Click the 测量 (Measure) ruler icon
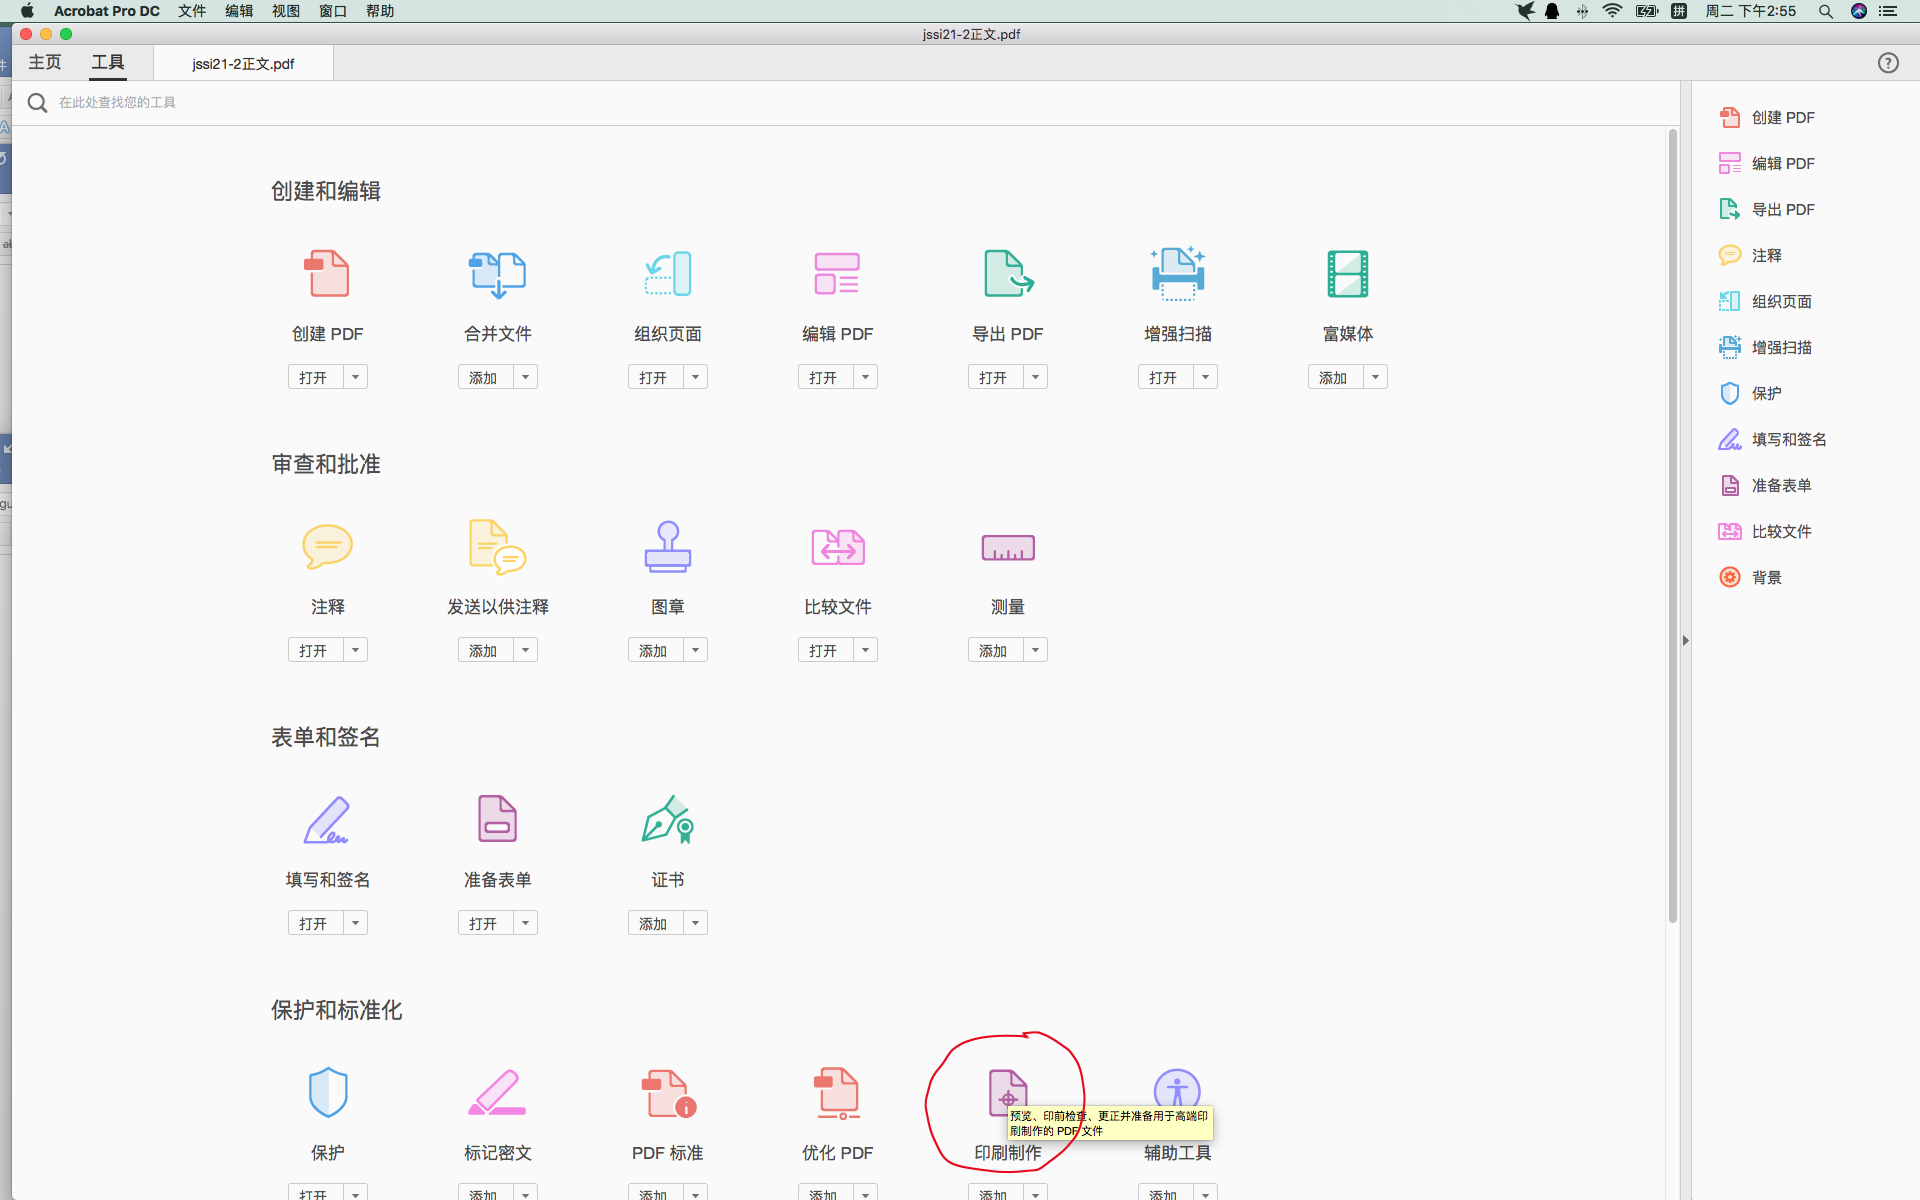The image size is (1920, 1200). point(1007,547)
